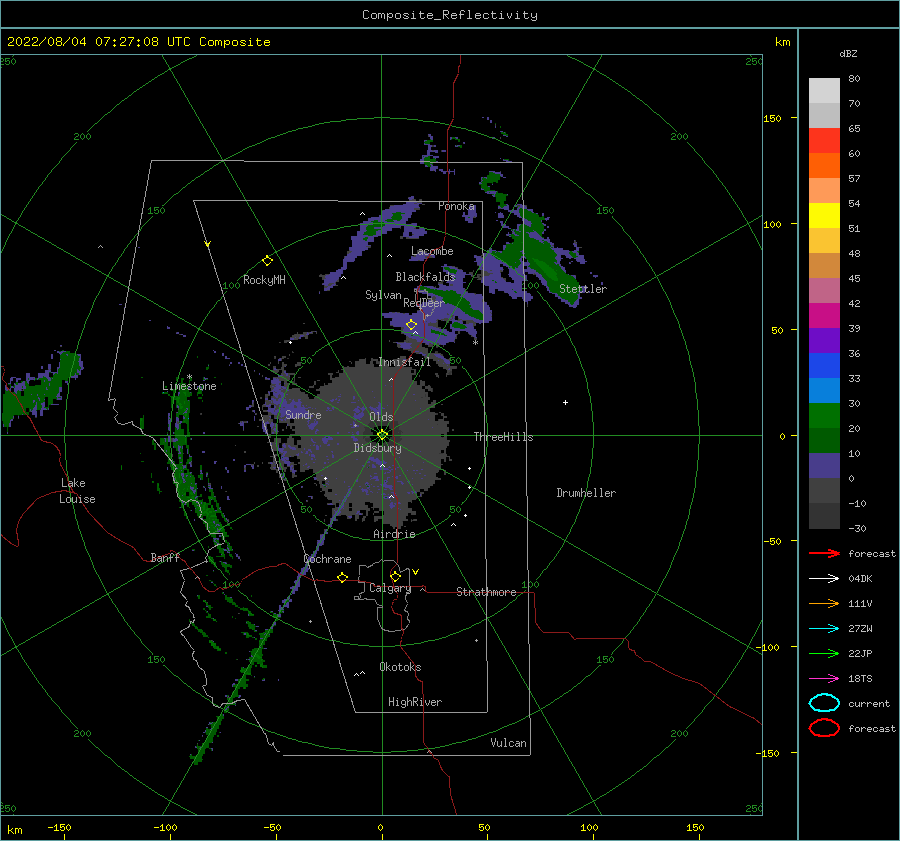This screenshot has width=900, height=841.
Task: Select the orange swatch between 60 and 57 dBZ
Action: coord(824,165)
